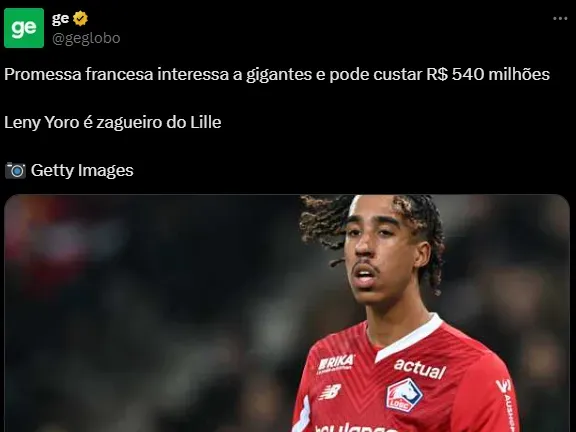576x432 pixels.
Task: Open the ge display name link
Action: (60, 18)
